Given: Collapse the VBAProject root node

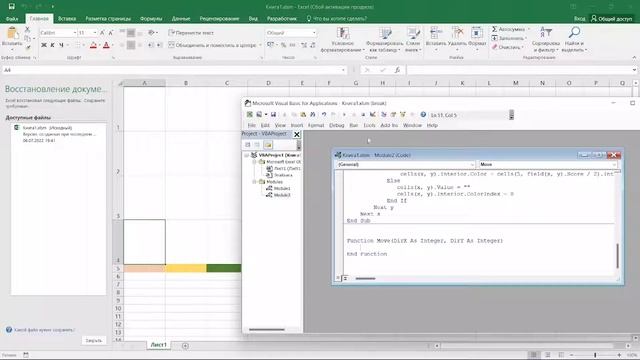Looking at the screenshot, I should pyautogui.click(x=247, y=155).
